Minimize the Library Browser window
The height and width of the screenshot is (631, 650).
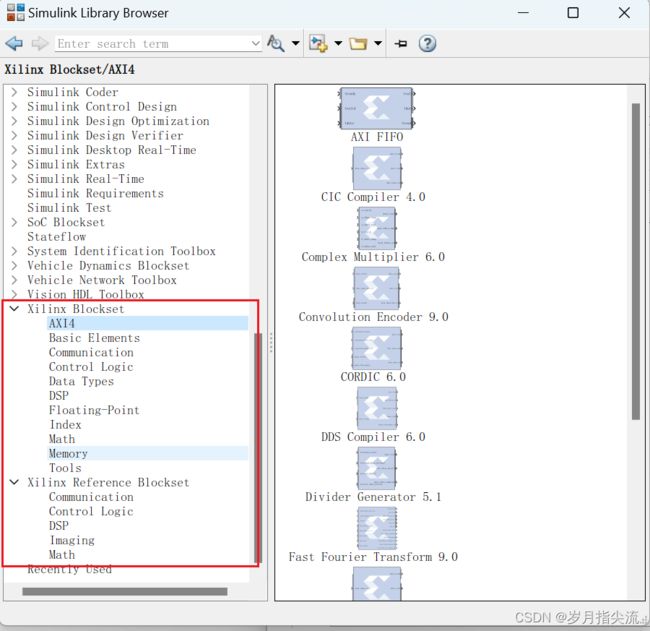point(523,13)
